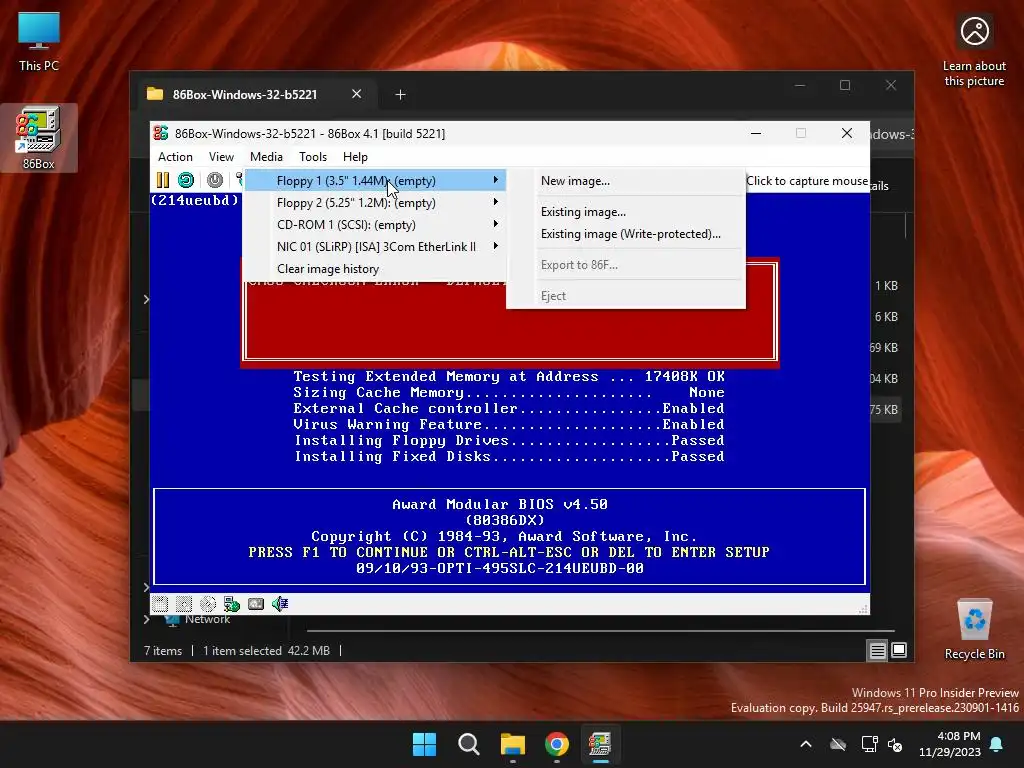Expand the CD-ROM 1 (SCSI) submenu
1024x768 pixels.
coord(375,225)
